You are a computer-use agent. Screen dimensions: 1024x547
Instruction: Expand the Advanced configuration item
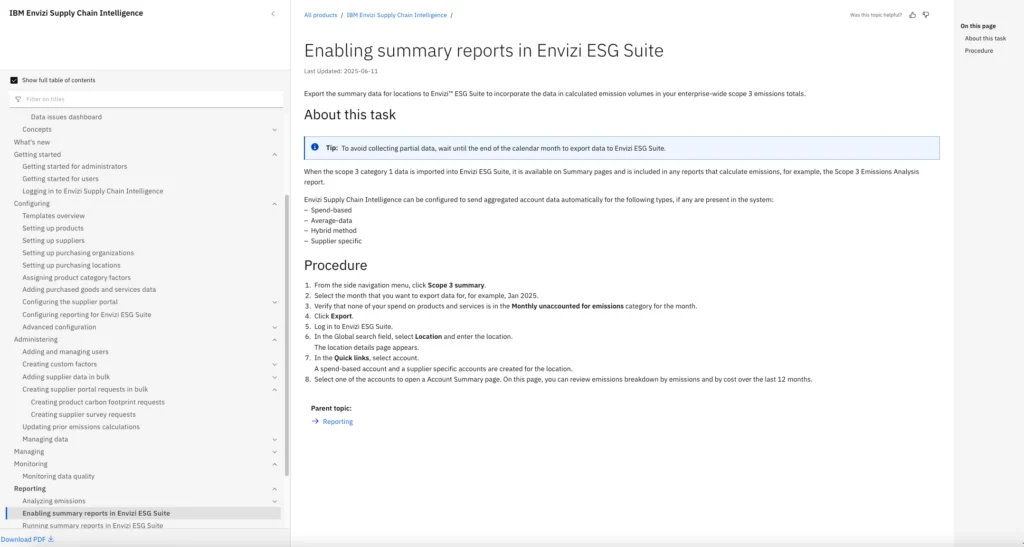tap(275, 327)
